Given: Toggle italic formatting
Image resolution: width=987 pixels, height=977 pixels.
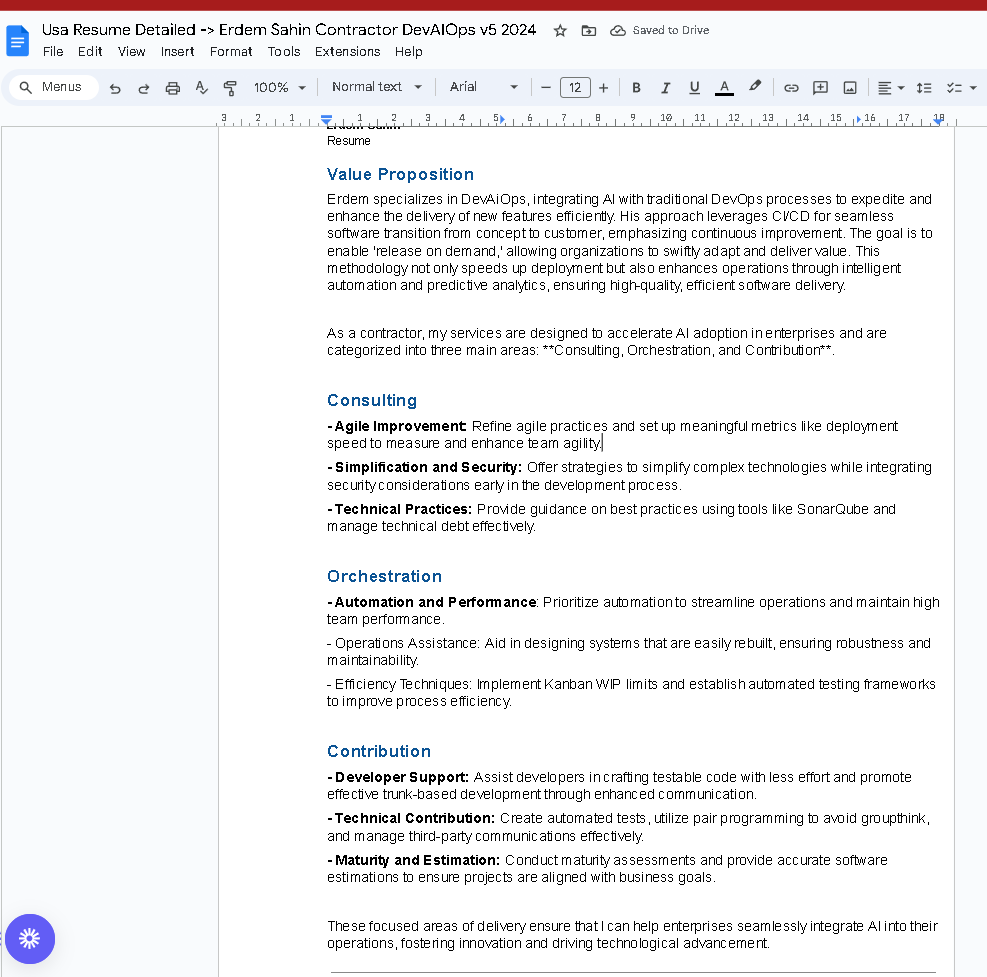Looking at the screenshot, I should click(x=665, y=88).
